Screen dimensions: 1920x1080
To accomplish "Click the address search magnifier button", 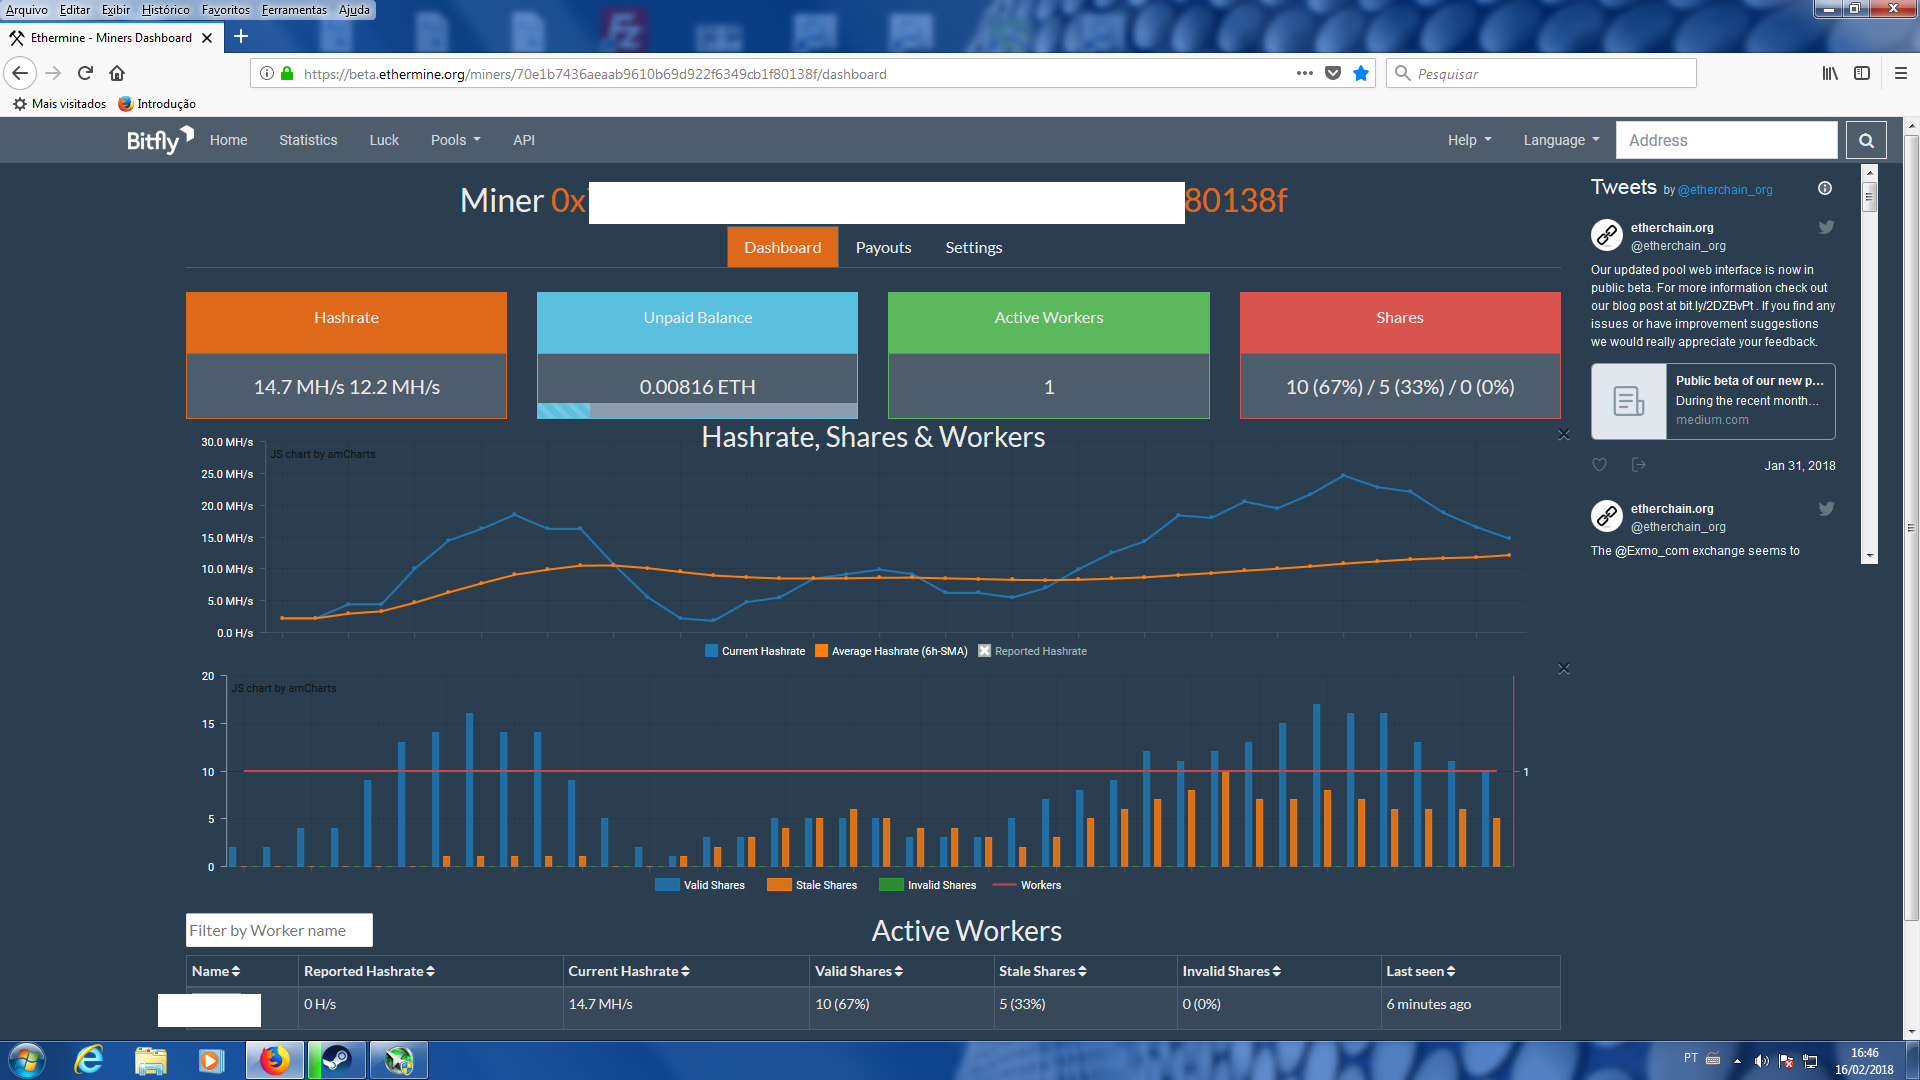I will tap(1866, 140).
